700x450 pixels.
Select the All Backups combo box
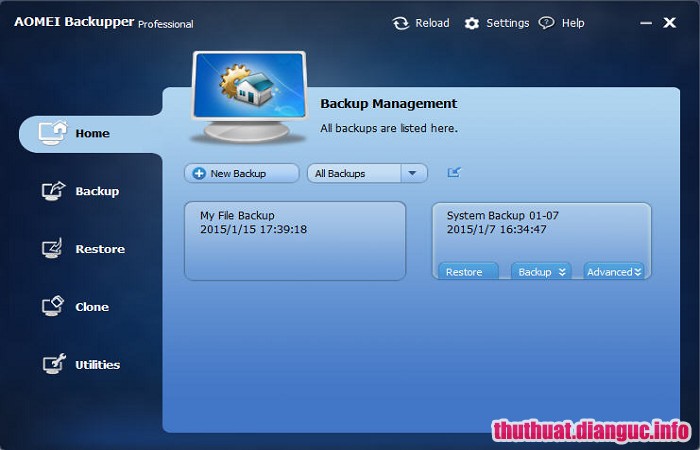(367, 173)
